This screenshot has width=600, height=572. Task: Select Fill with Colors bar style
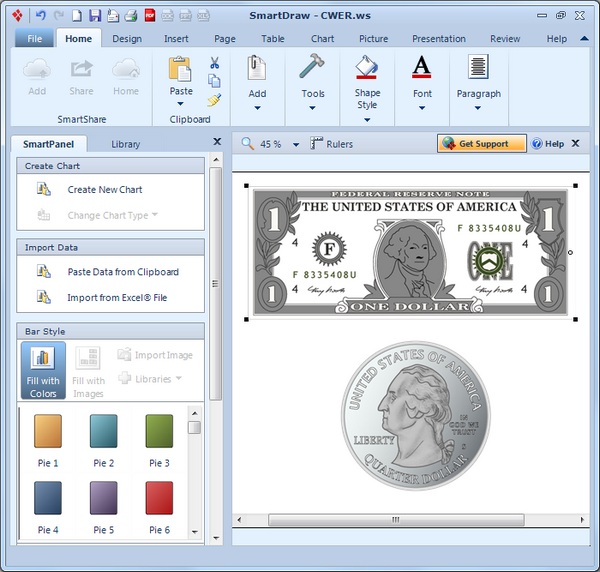[43, 370]
